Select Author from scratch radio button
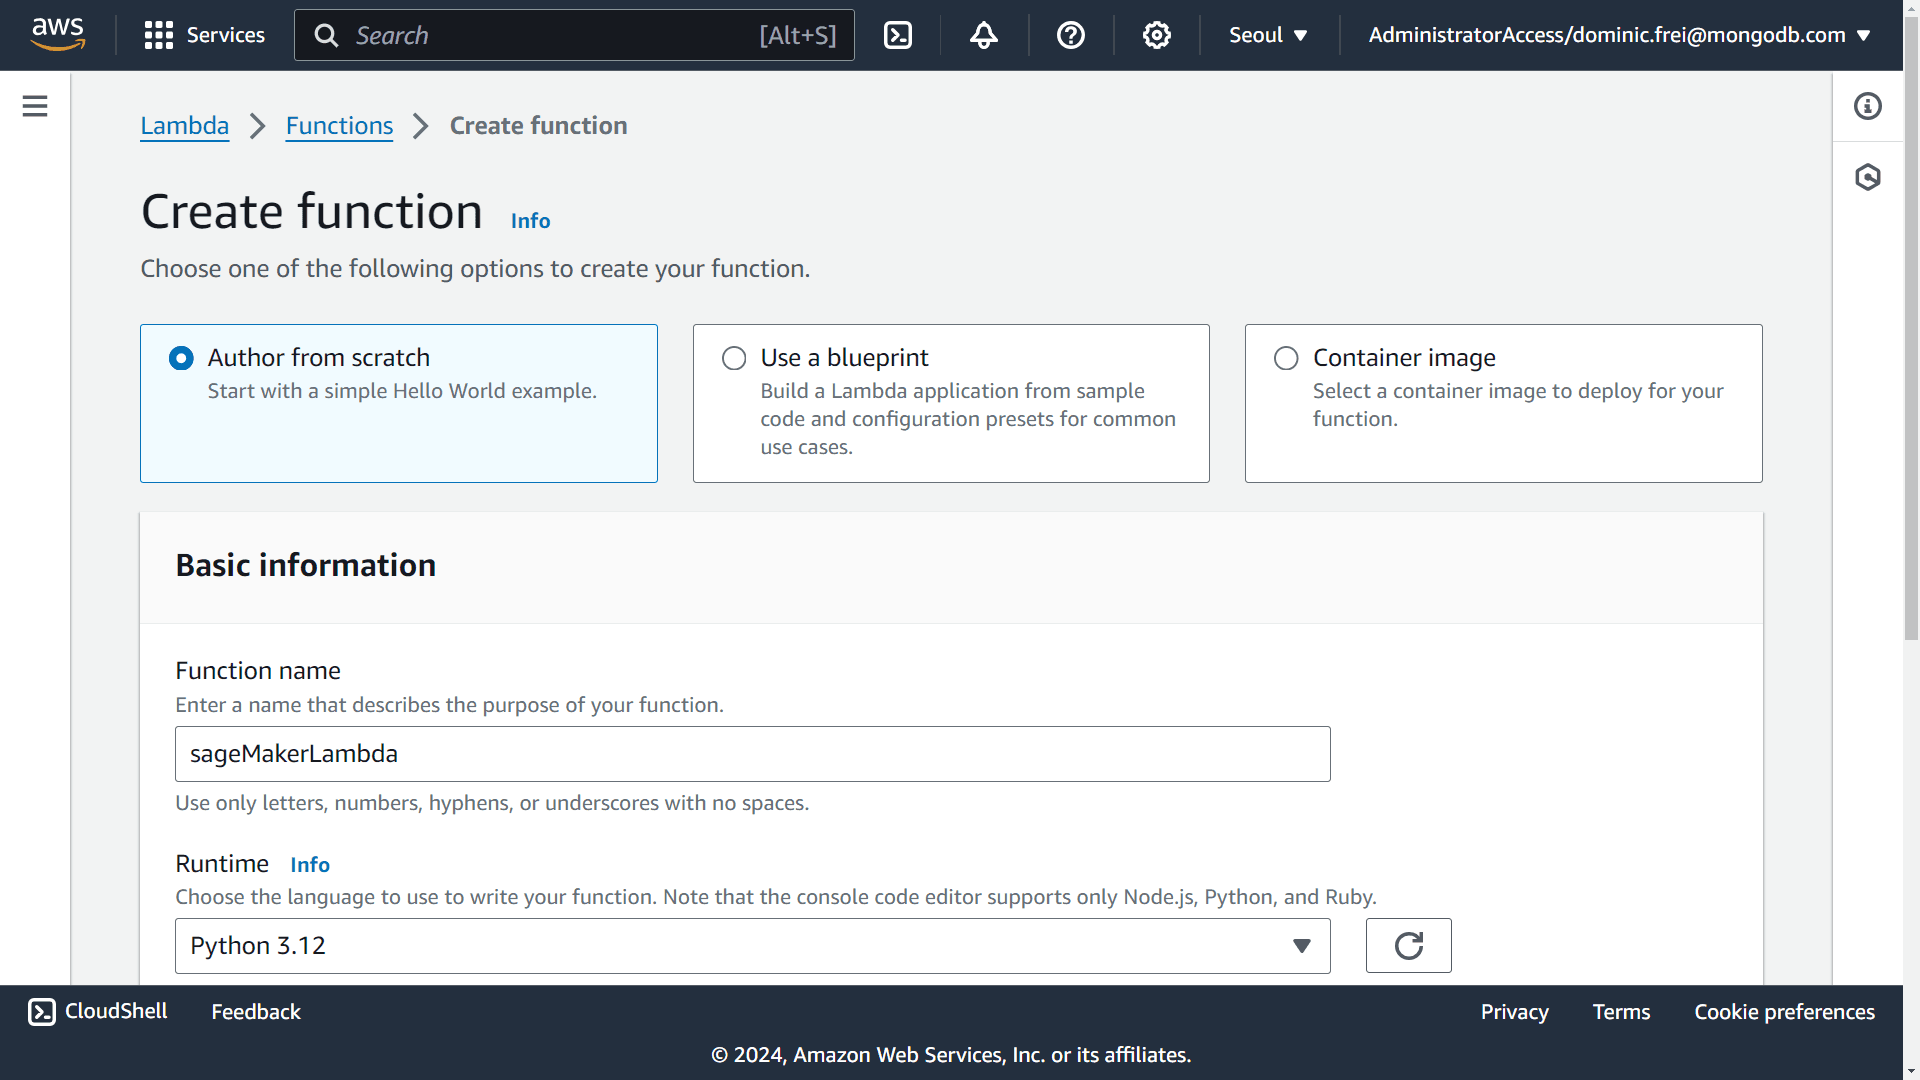 coord(181,357)
